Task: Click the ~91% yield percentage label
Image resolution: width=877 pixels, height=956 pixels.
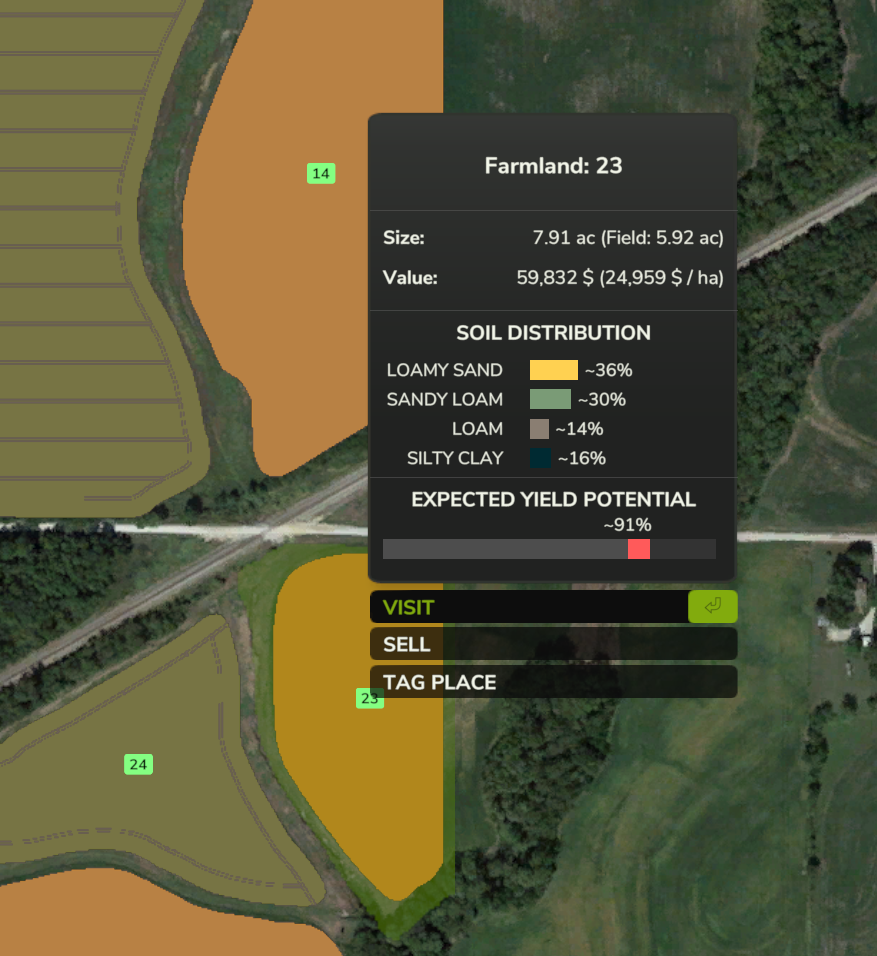Action: [627, 525]
